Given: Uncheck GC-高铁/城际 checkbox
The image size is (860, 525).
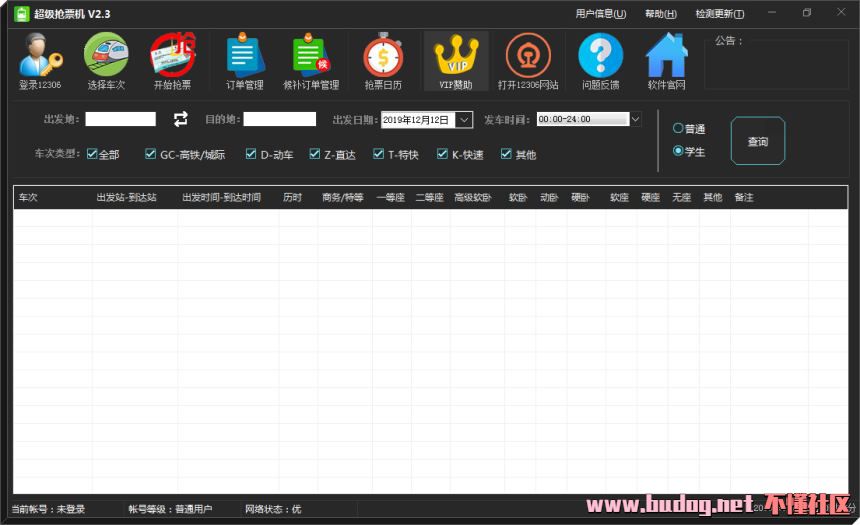Looking at the screenshot, I should coord(150,154).
